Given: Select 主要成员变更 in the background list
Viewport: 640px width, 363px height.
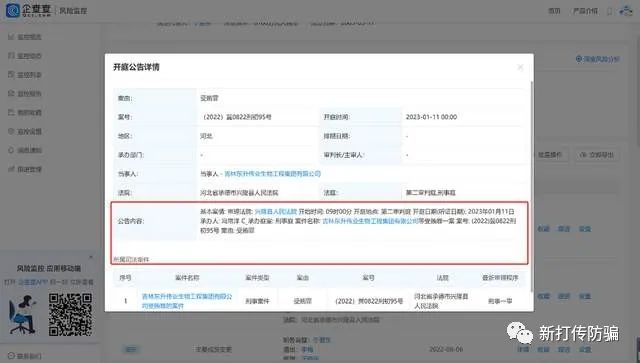Looking at the screenshot, I should pyautogui.click(x=214, y=349).
